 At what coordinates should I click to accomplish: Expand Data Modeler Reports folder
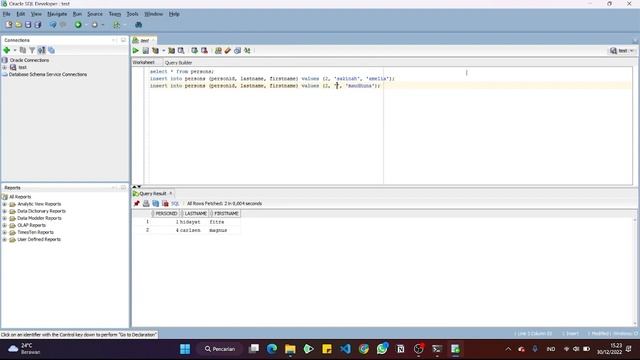(5, 218)
